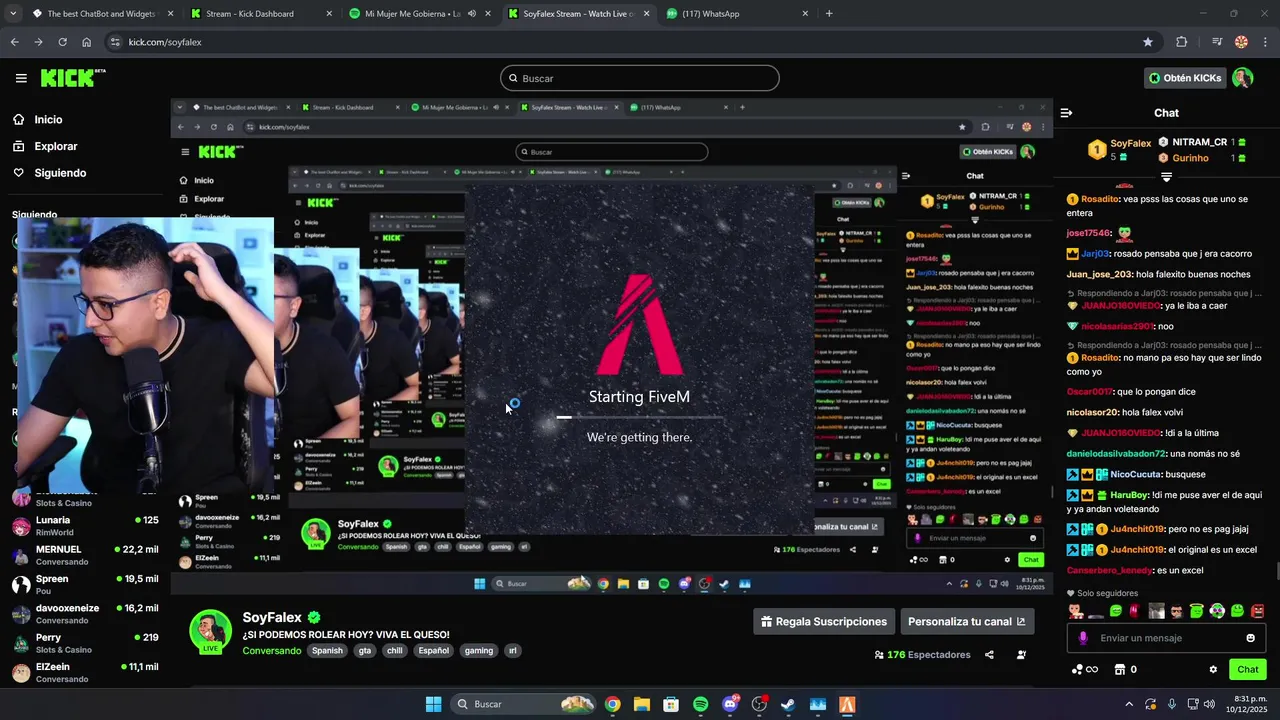Show hidden system tray icons
This screenshot has width=1280, height=720.
coord(1129,704)
